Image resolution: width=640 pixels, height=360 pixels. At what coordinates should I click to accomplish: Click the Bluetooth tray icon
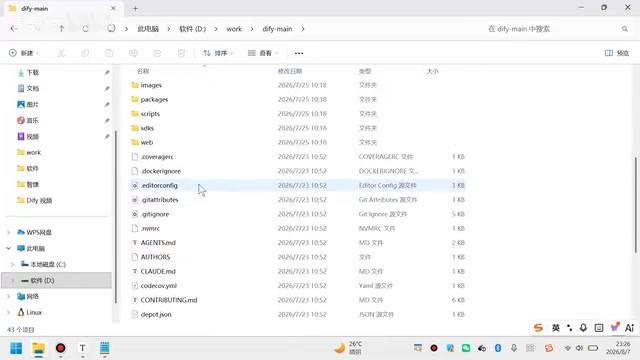(x=498, y=348)
